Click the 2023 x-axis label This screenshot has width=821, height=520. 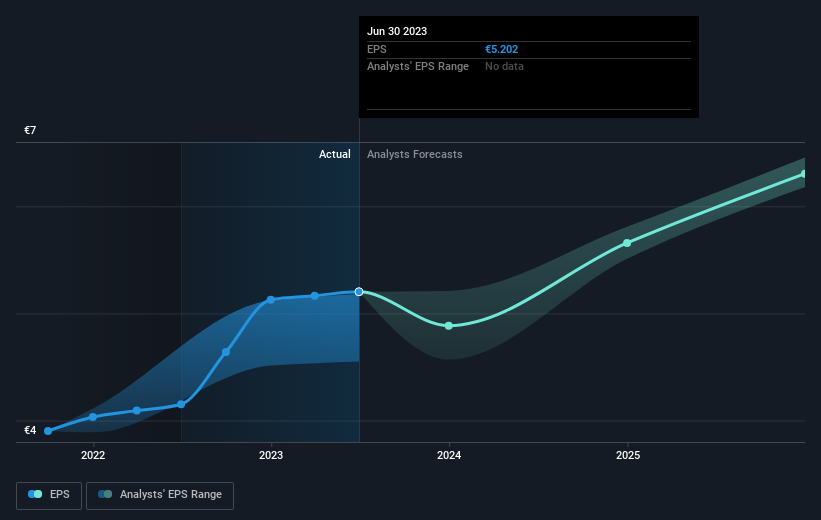271,455
